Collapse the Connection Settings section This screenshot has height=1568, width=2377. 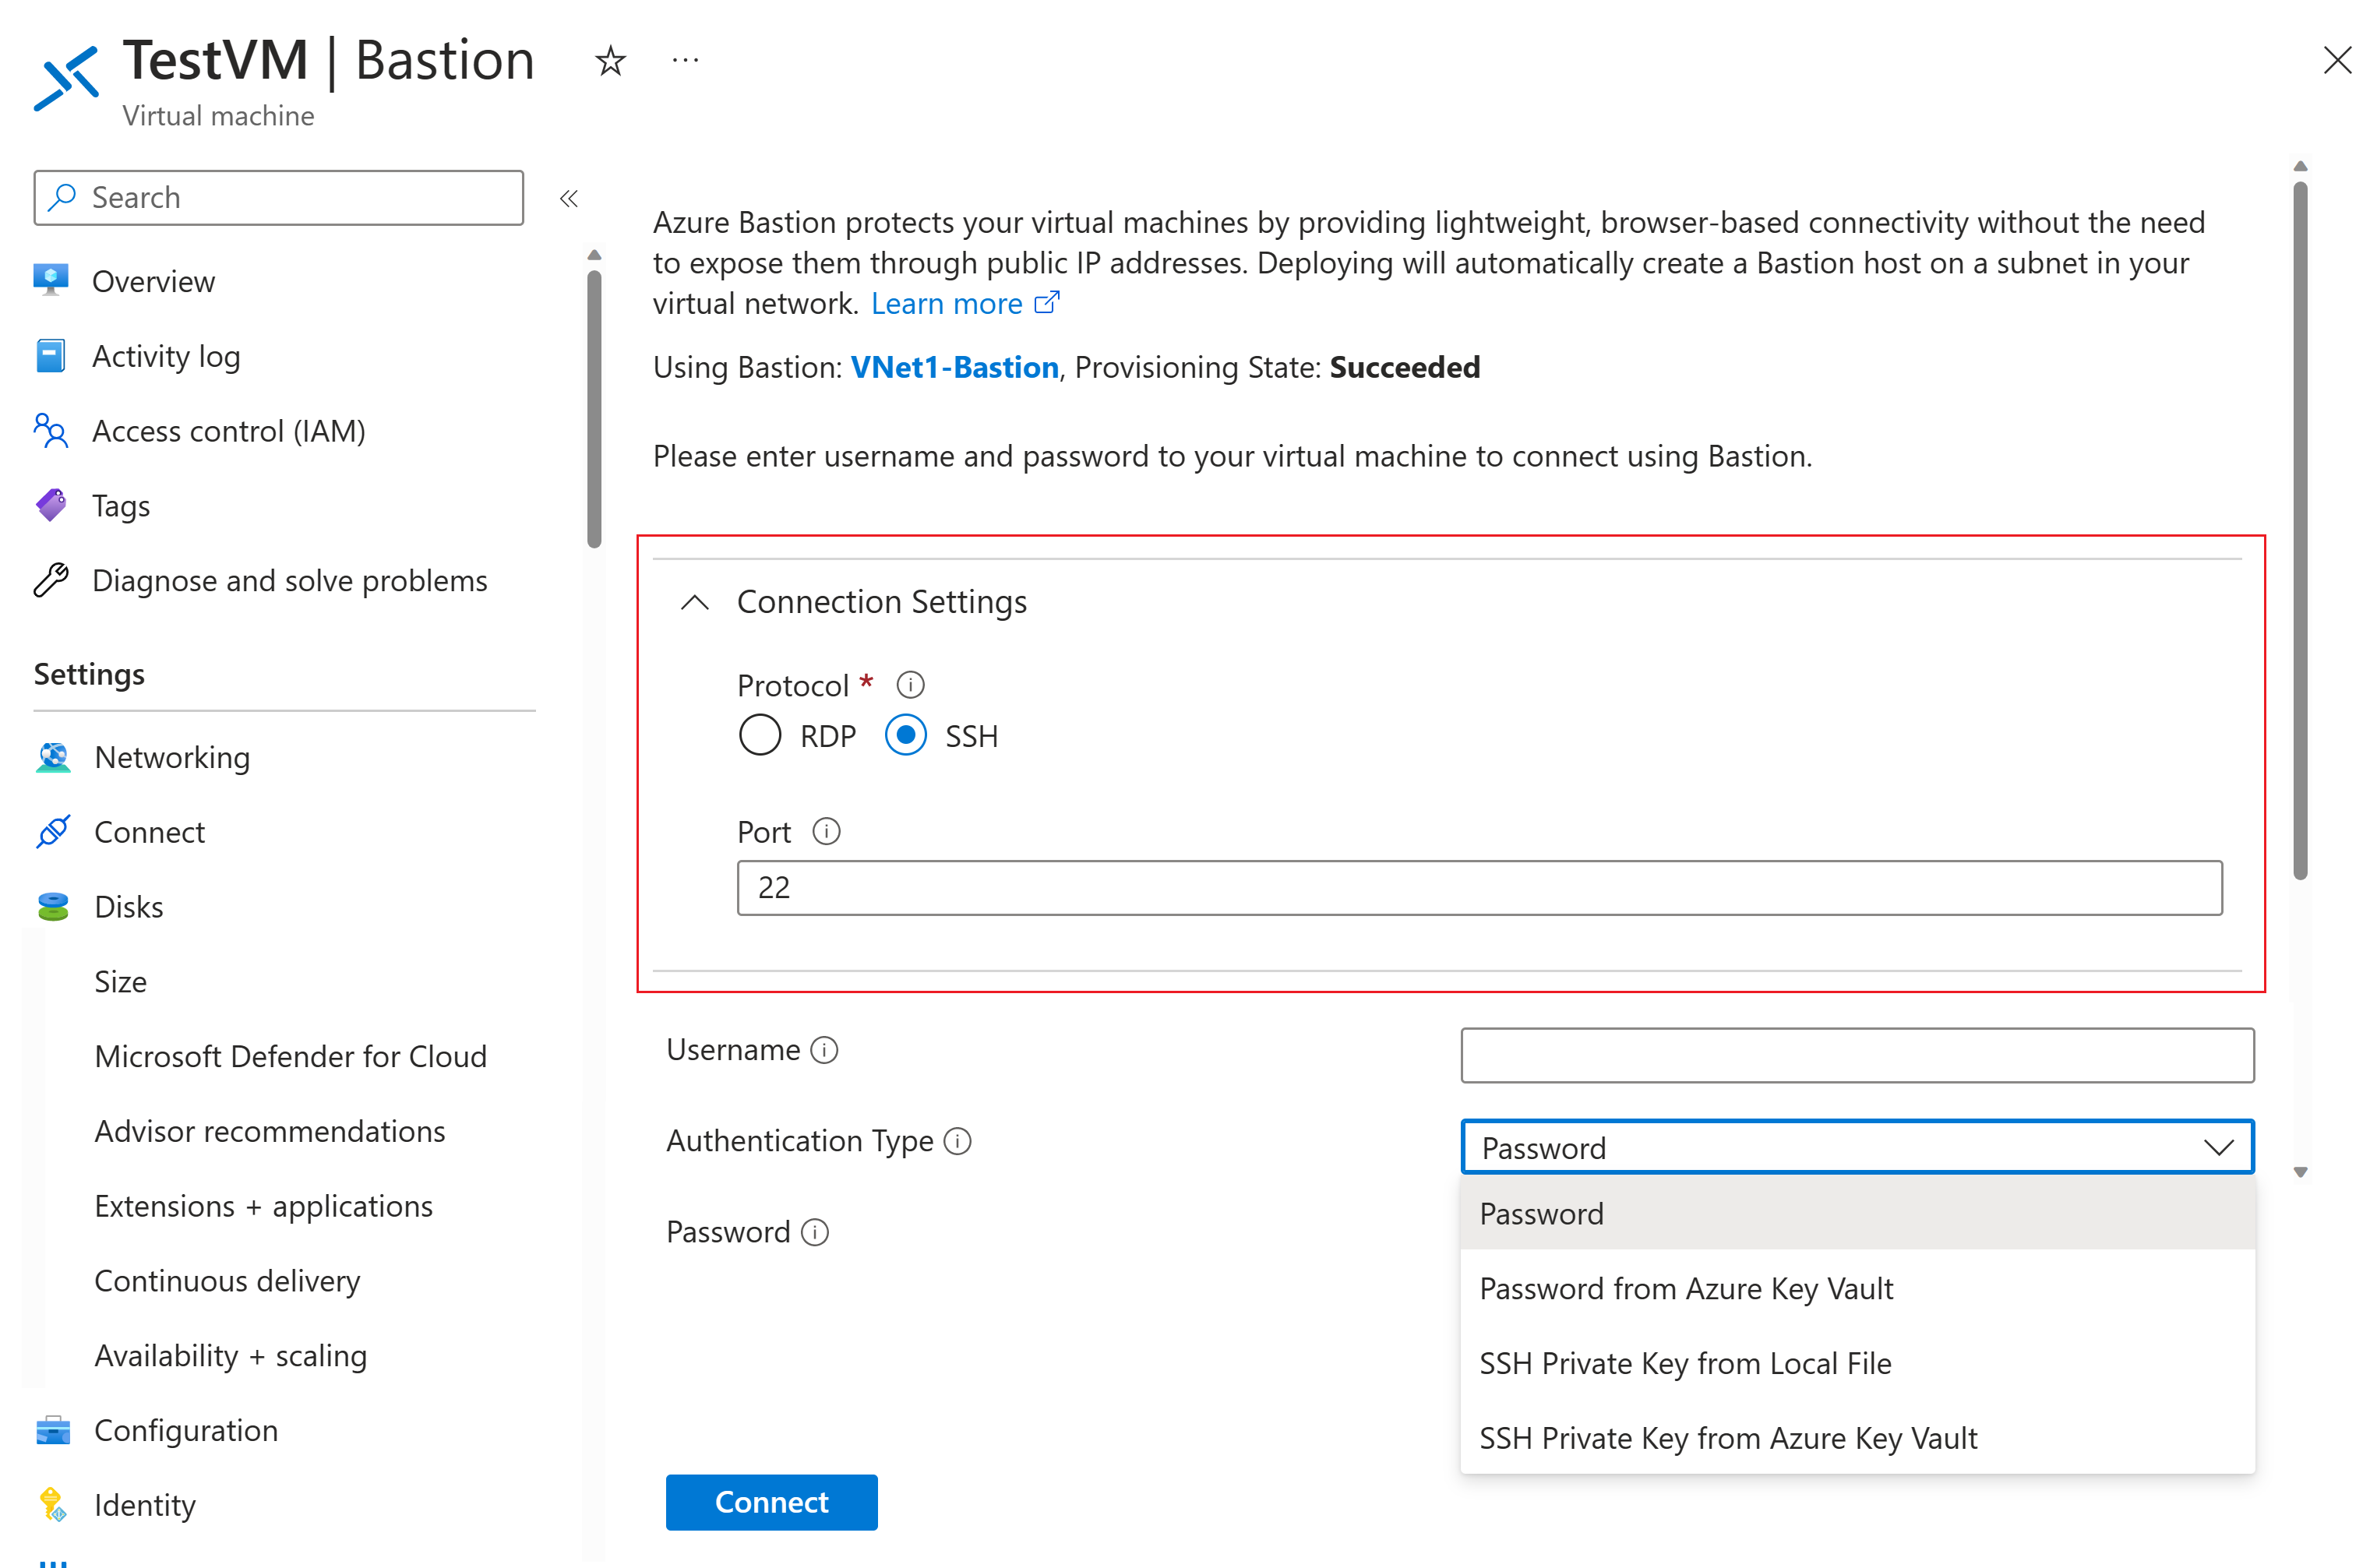tap(695, 602)
